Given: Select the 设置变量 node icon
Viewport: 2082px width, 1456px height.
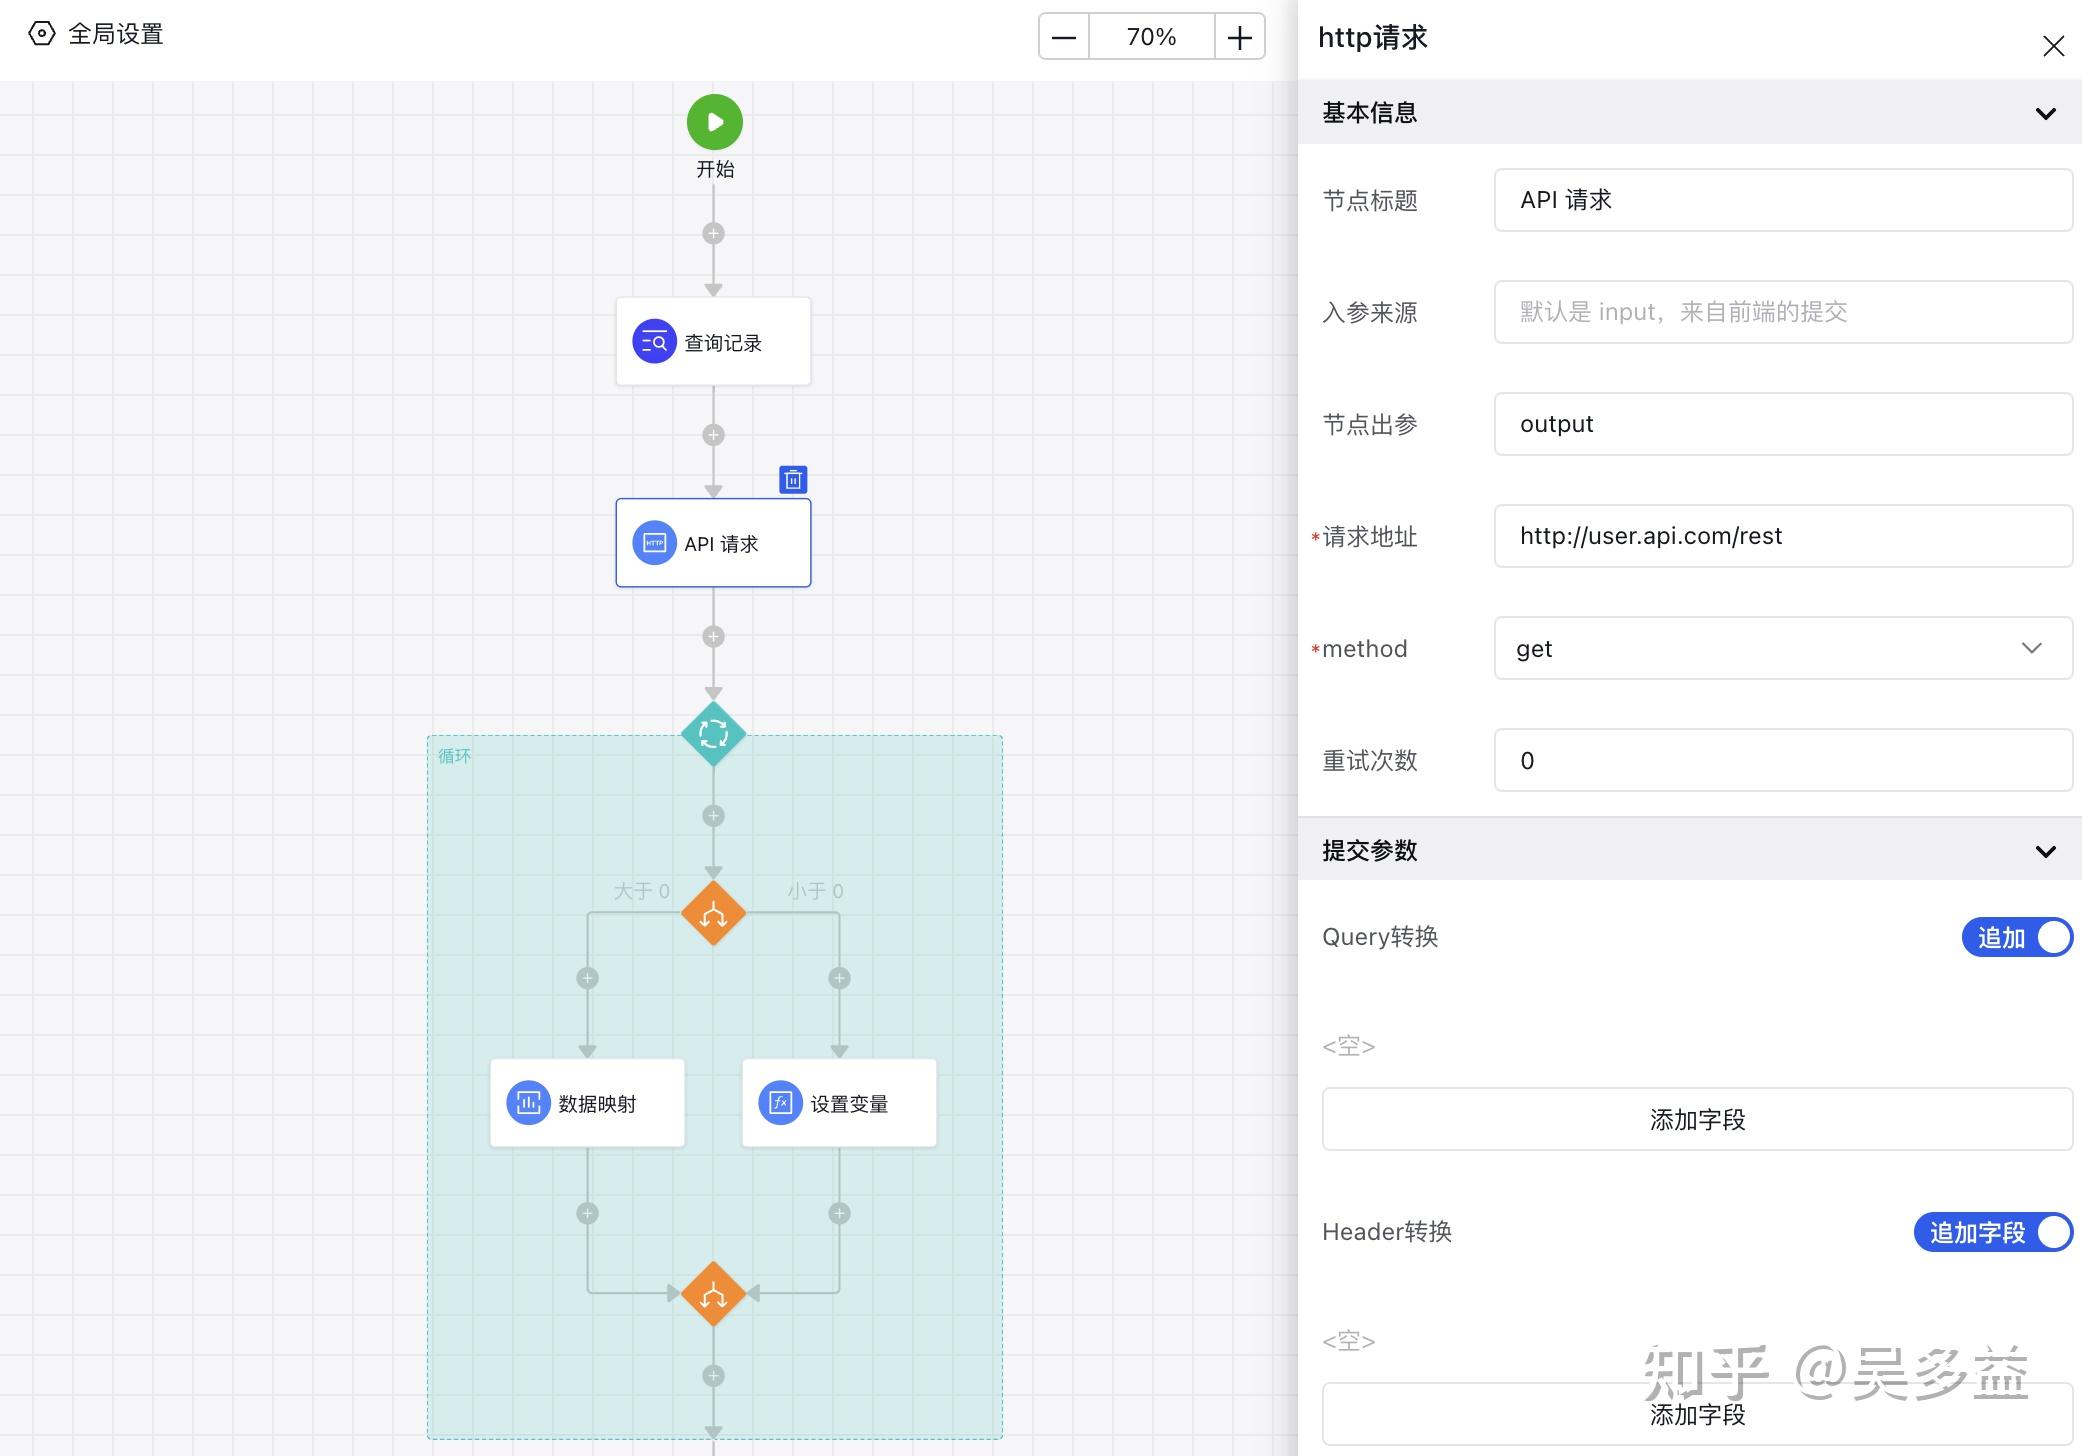Looking at the screenshot, I should click(779, 1103).
